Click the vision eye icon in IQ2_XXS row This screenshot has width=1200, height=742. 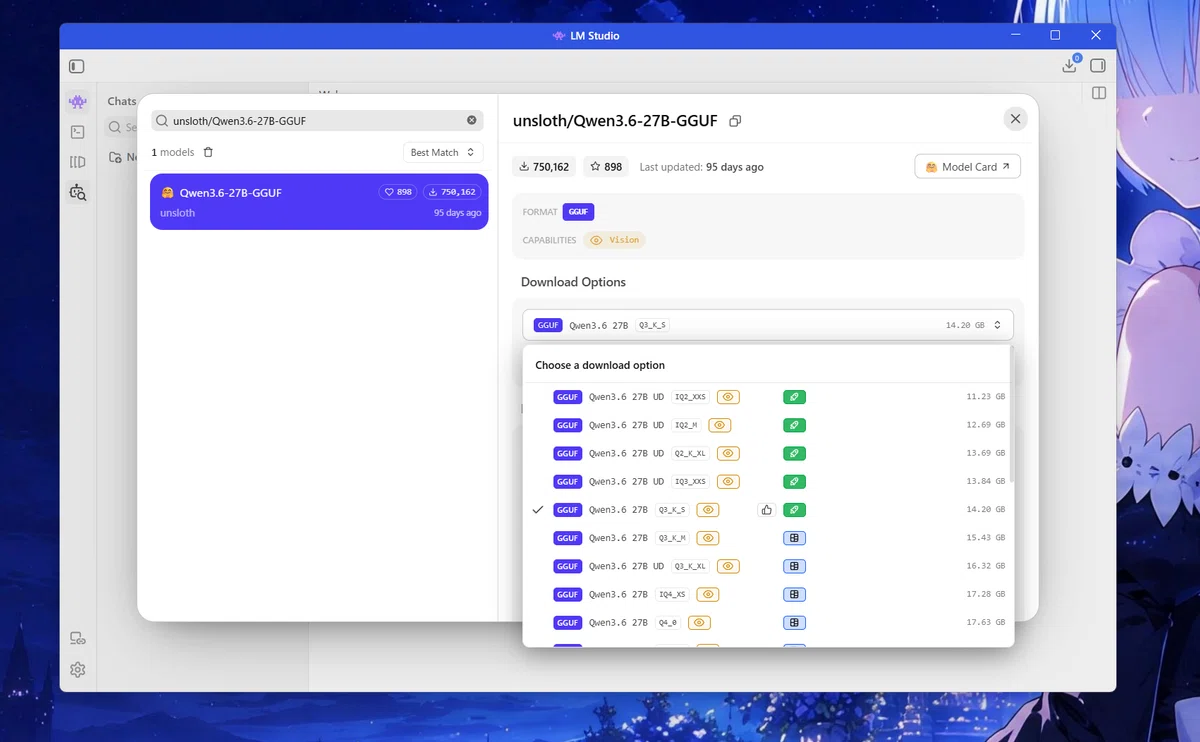pos(728,397)
